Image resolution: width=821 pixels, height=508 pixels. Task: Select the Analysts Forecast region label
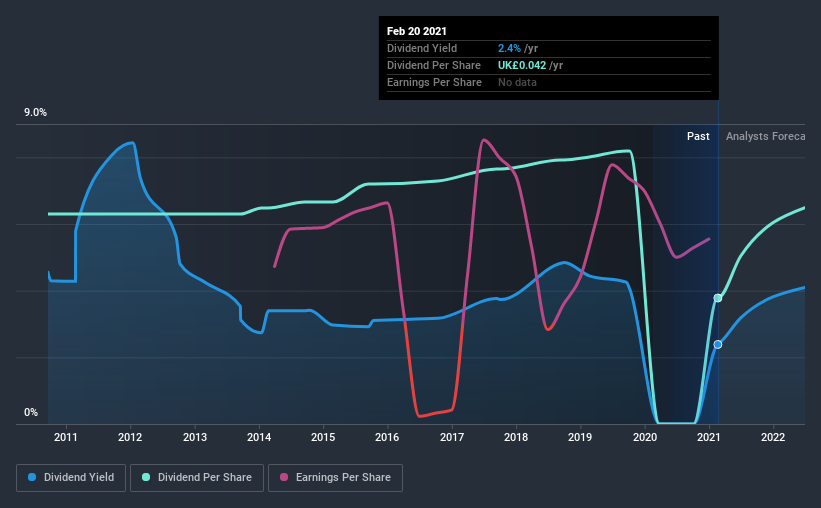(x=765, y=136)
